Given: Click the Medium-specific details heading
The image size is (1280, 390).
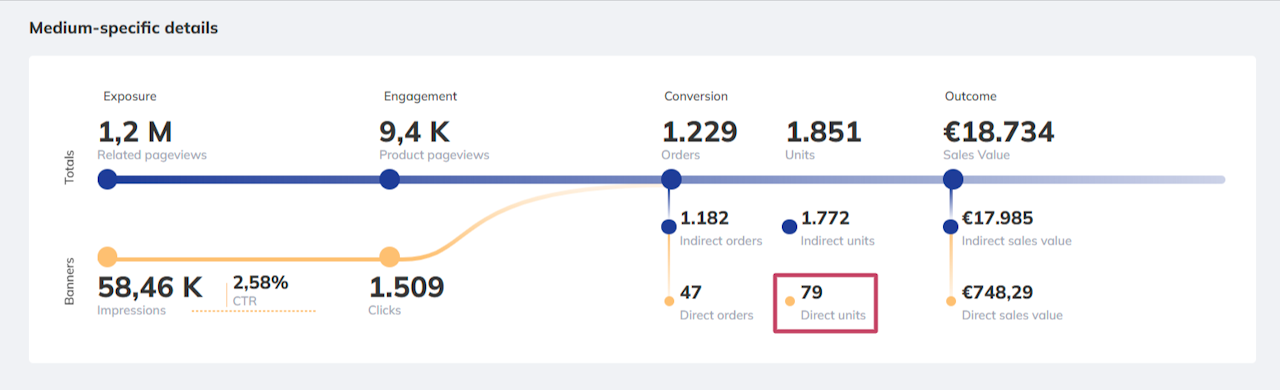Looking at the screenshot, I should tap(124, 28).
